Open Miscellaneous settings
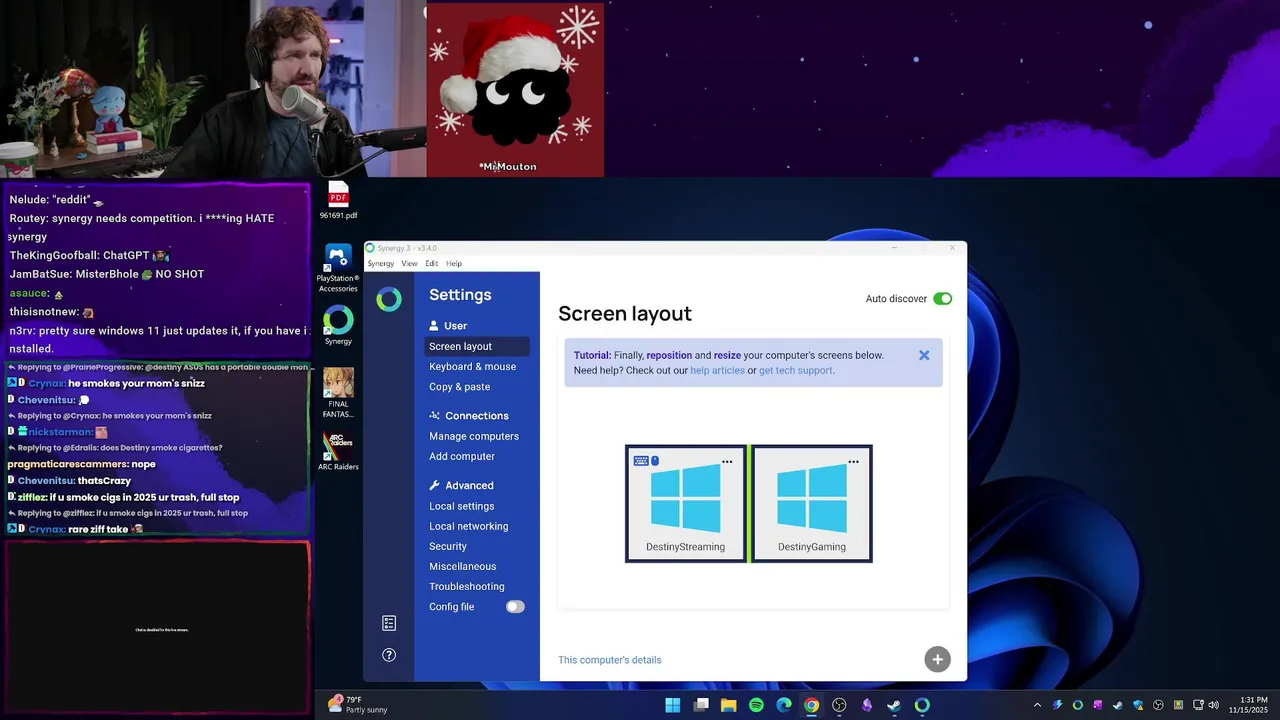 462,566
